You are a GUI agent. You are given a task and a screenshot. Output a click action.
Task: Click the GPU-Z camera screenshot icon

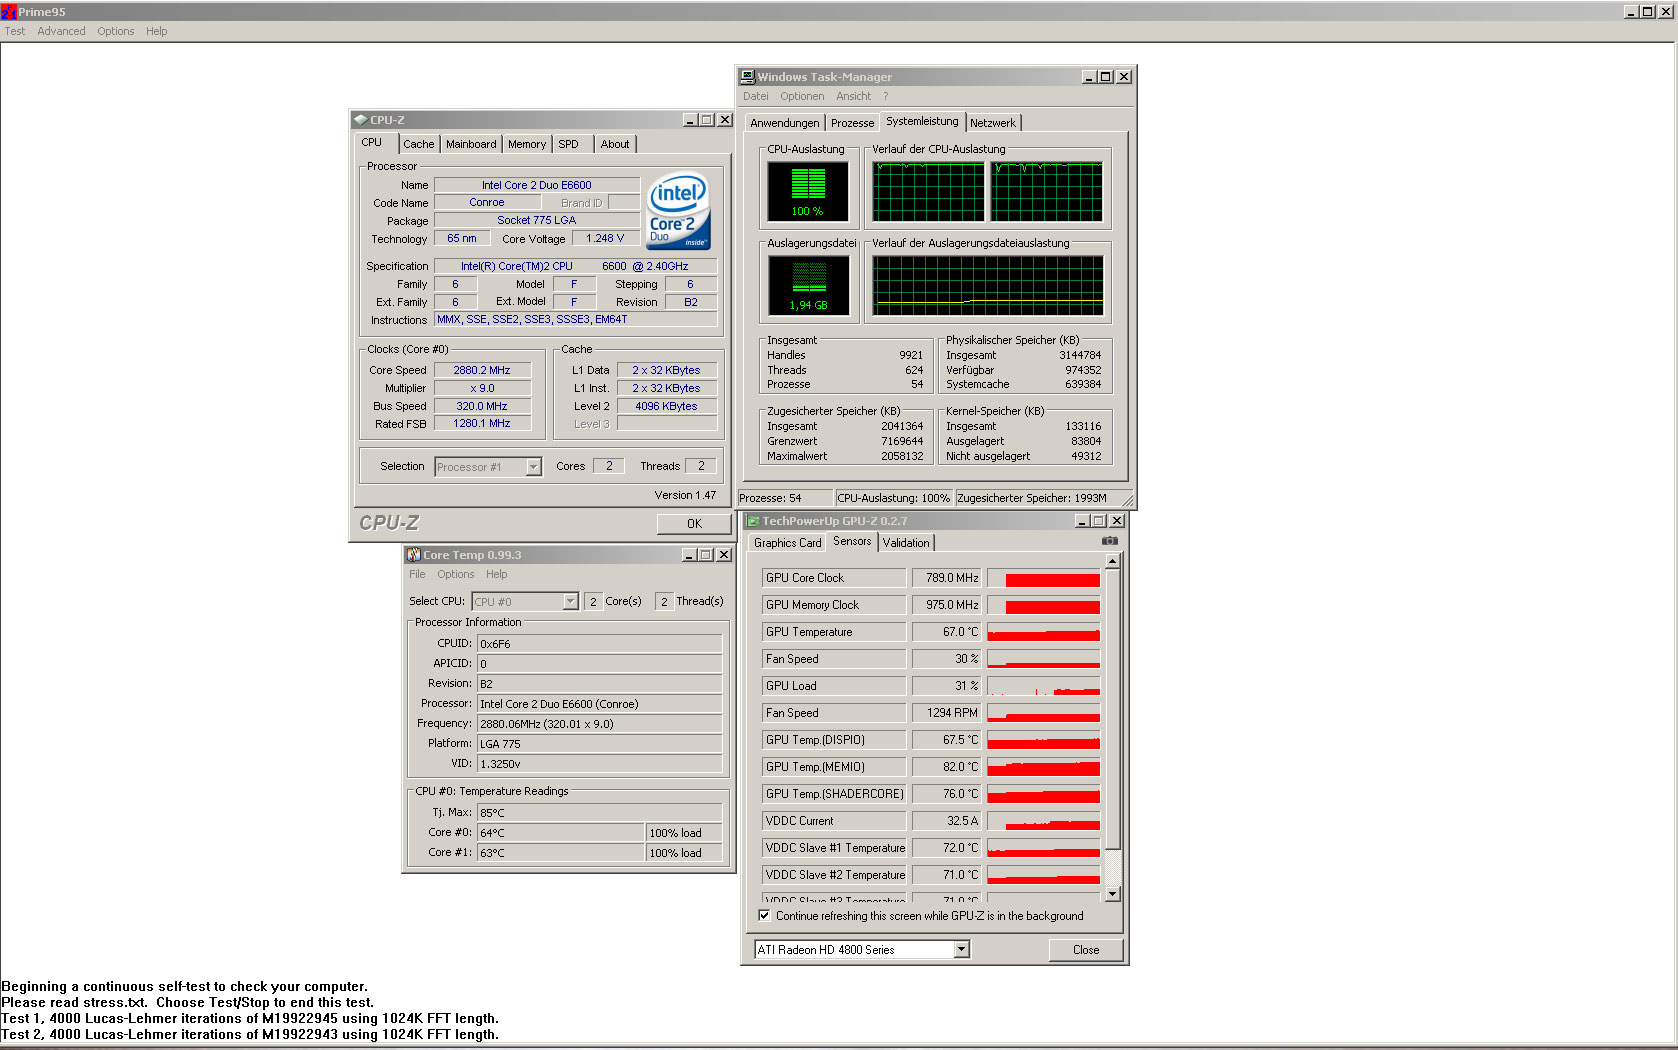pos(1109,541)
